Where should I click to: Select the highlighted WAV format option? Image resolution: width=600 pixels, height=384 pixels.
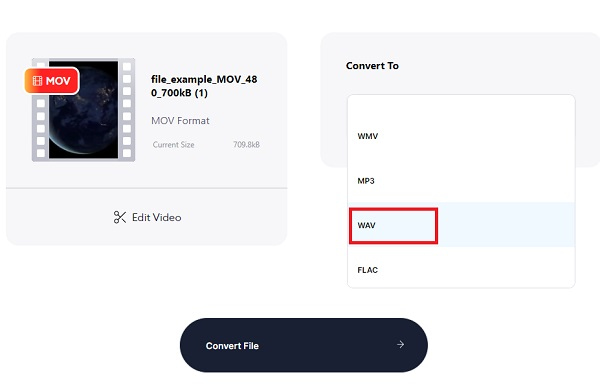pyautogui.click(x=461, y=225)
